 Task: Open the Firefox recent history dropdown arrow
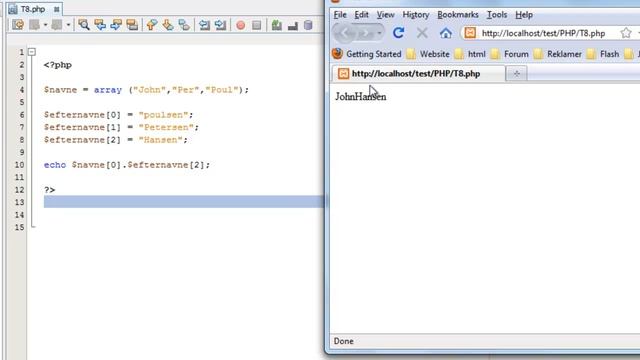(x=380, y=33)
